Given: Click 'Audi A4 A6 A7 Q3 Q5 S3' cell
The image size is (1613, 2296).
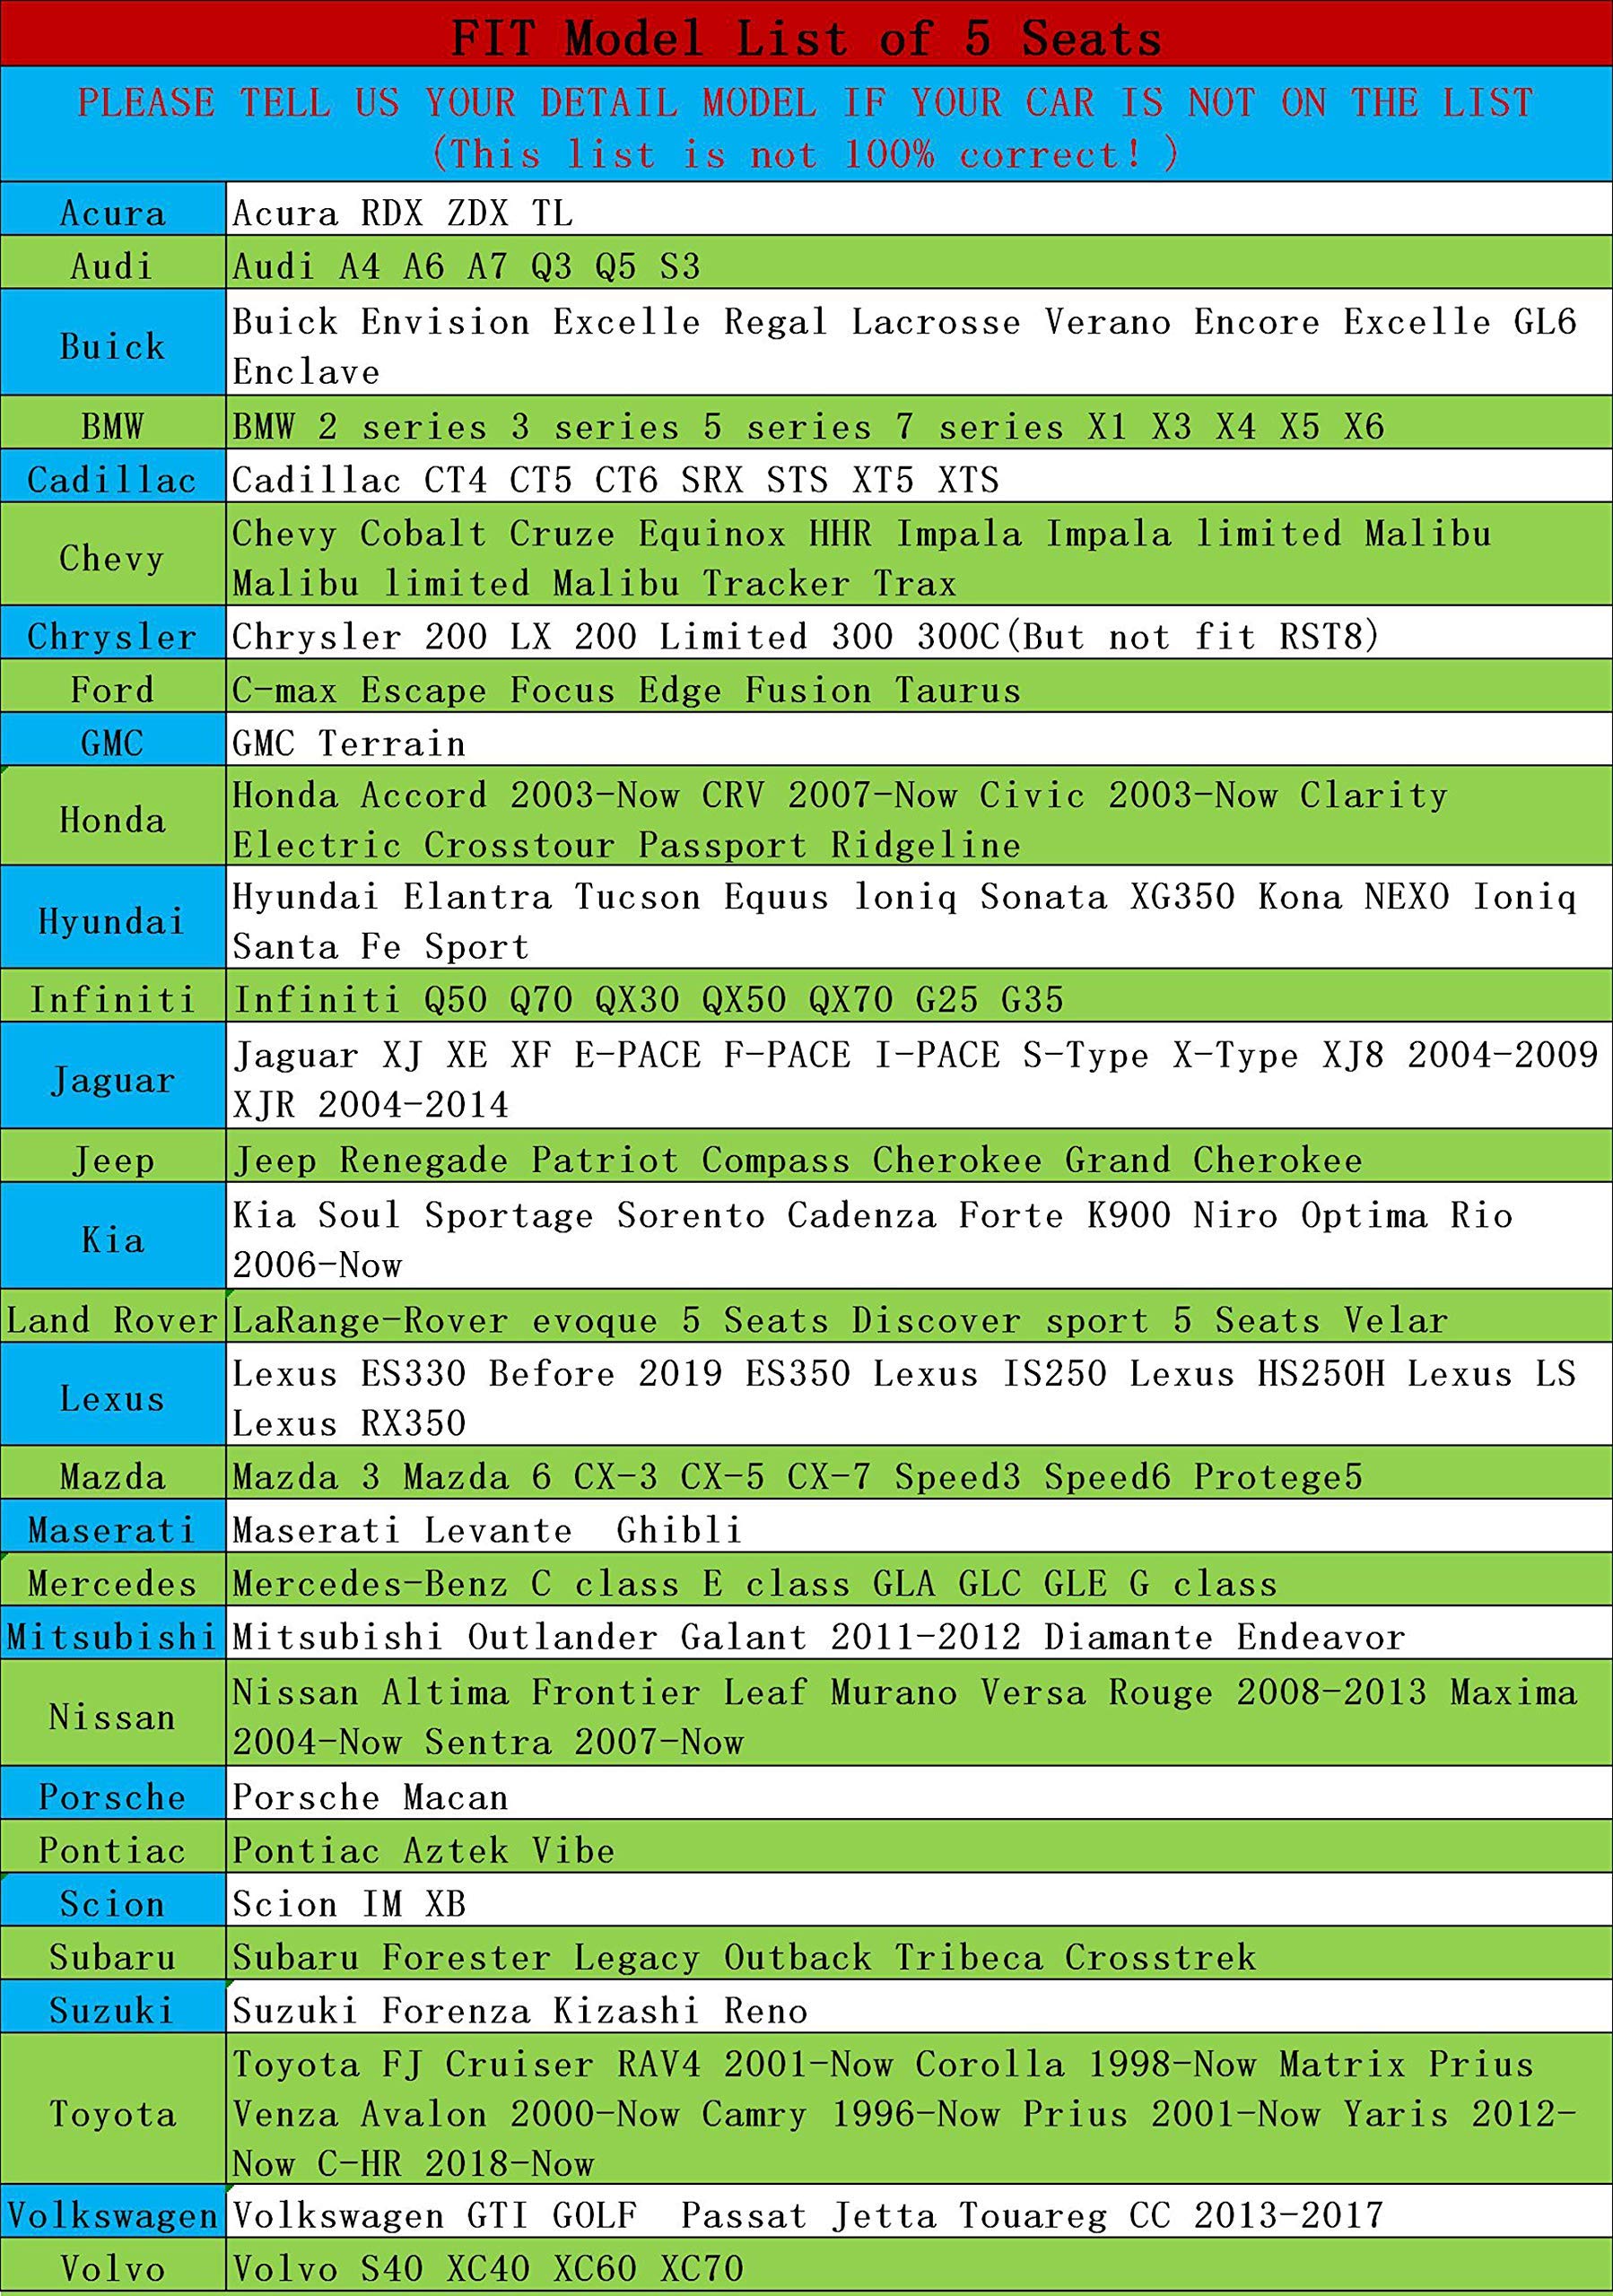Looking at the screenshot, I should 919,263.
